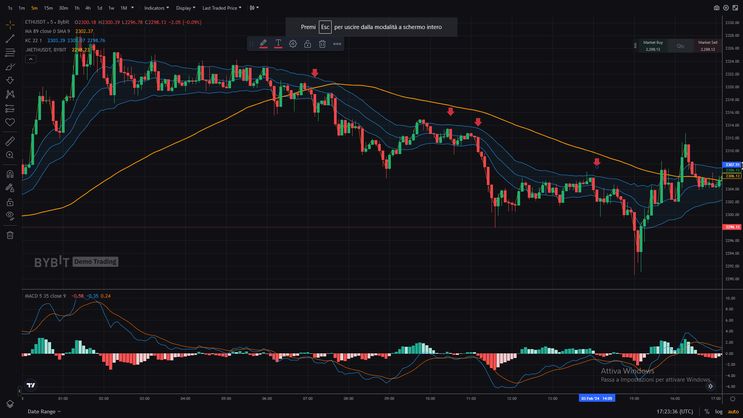Switch to the 1w timeframe
The height and width of the screenshot is (418, 743).
pos(111,8)
